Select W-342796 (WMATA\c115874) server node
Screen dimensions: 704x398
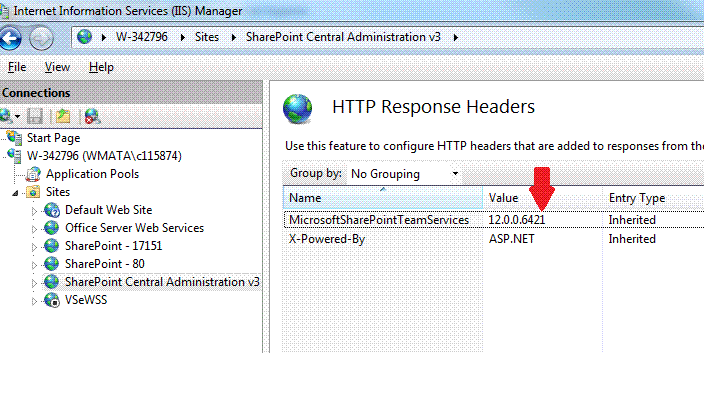coord(104,155)
